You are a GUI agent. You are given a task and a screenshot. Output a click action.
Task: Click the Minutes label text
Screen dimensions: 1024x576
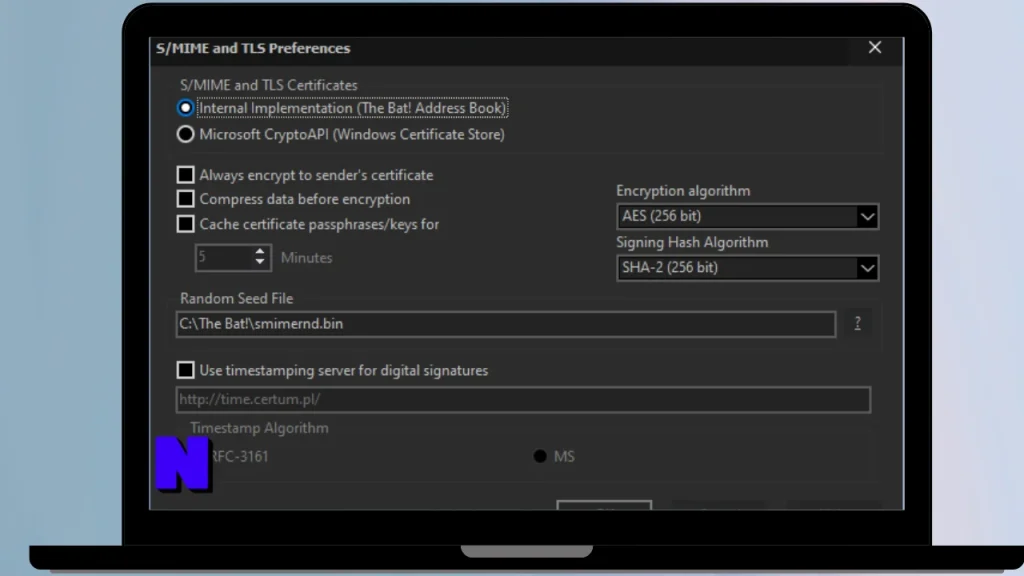pyautogui.click(x=306, y=257)
